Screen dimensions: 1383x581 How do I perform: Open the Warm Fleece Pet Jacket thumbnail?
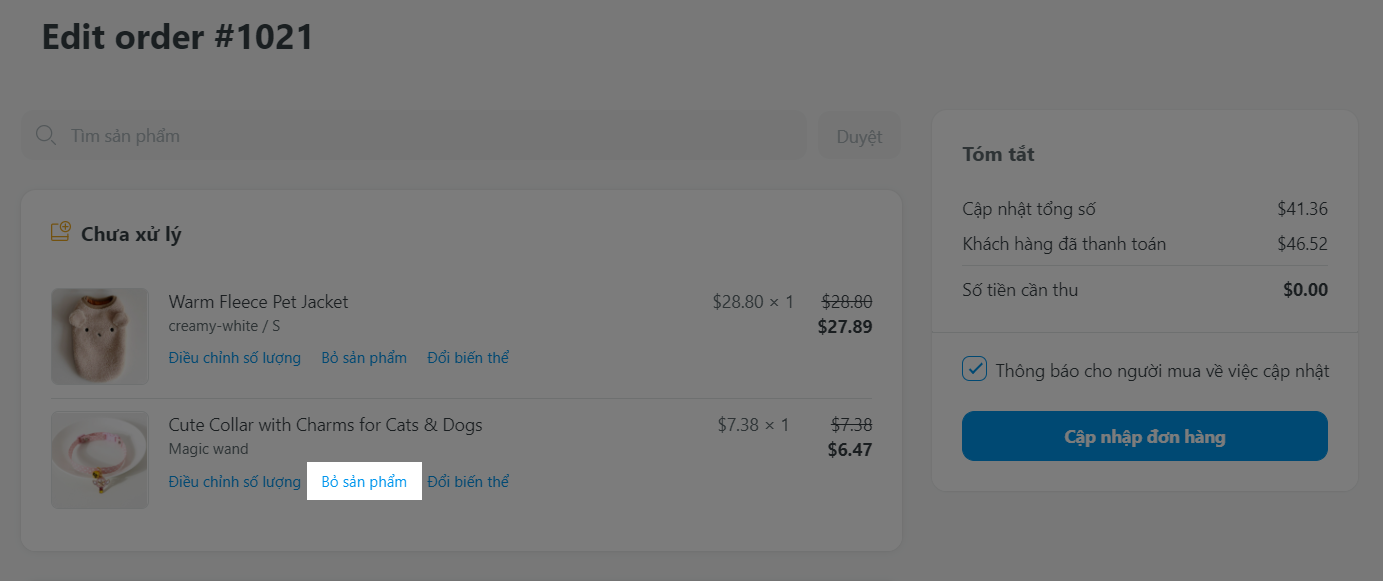click(x=100, y=336)
